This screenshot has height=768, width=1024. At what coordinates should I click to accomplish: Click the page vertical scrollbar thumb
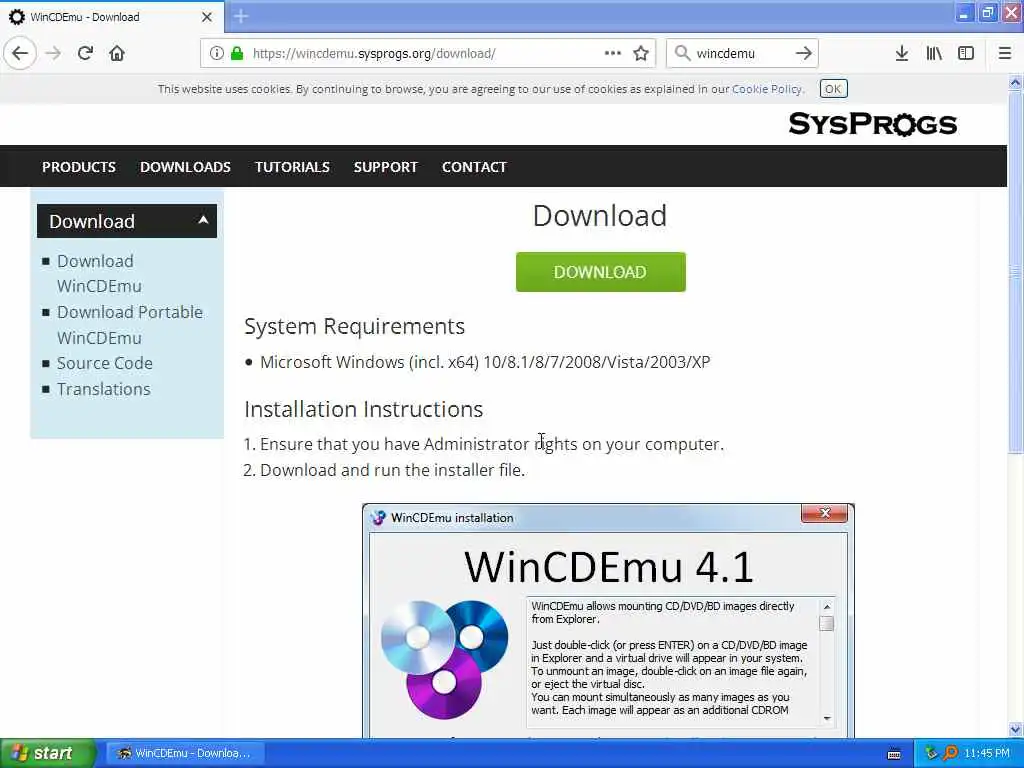pos(1015,271)
